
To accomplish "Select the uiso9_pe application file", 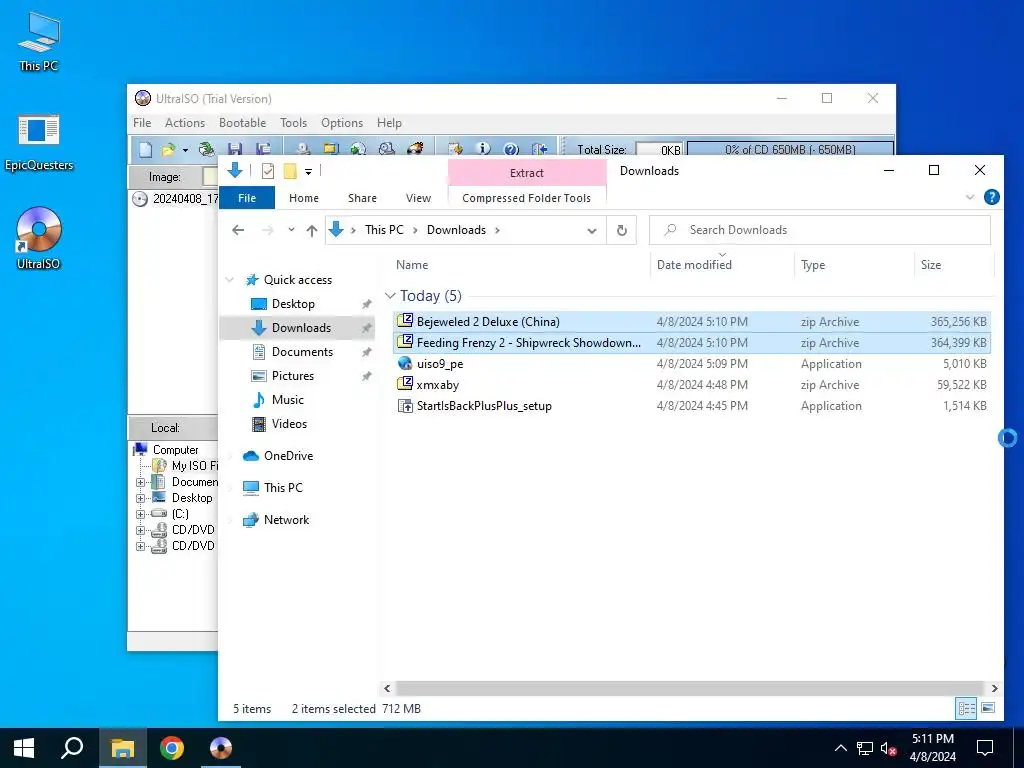I will pos(692,364).
